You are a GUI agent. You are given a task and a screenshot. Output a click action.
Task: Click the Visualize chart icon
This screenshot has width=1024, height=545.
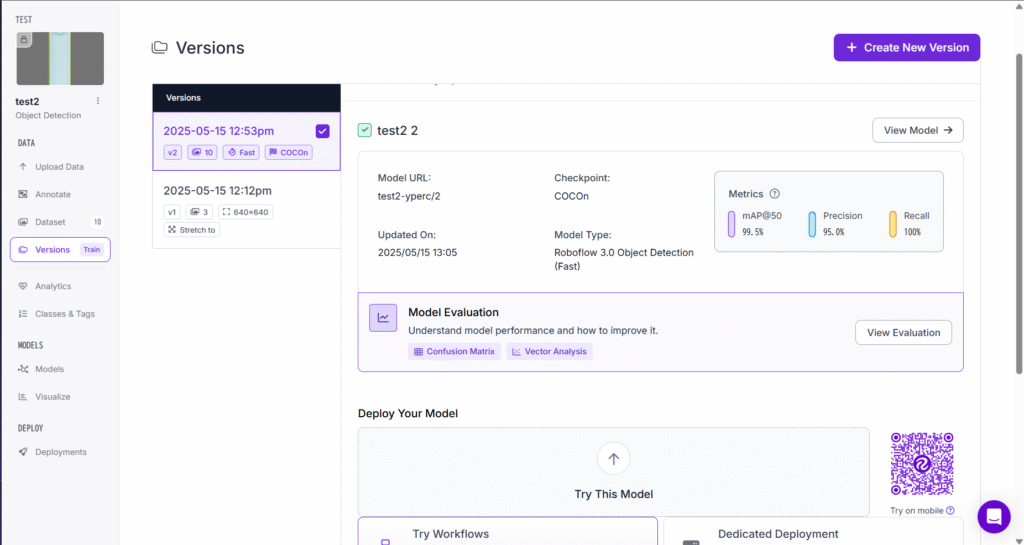click(23, 397)
